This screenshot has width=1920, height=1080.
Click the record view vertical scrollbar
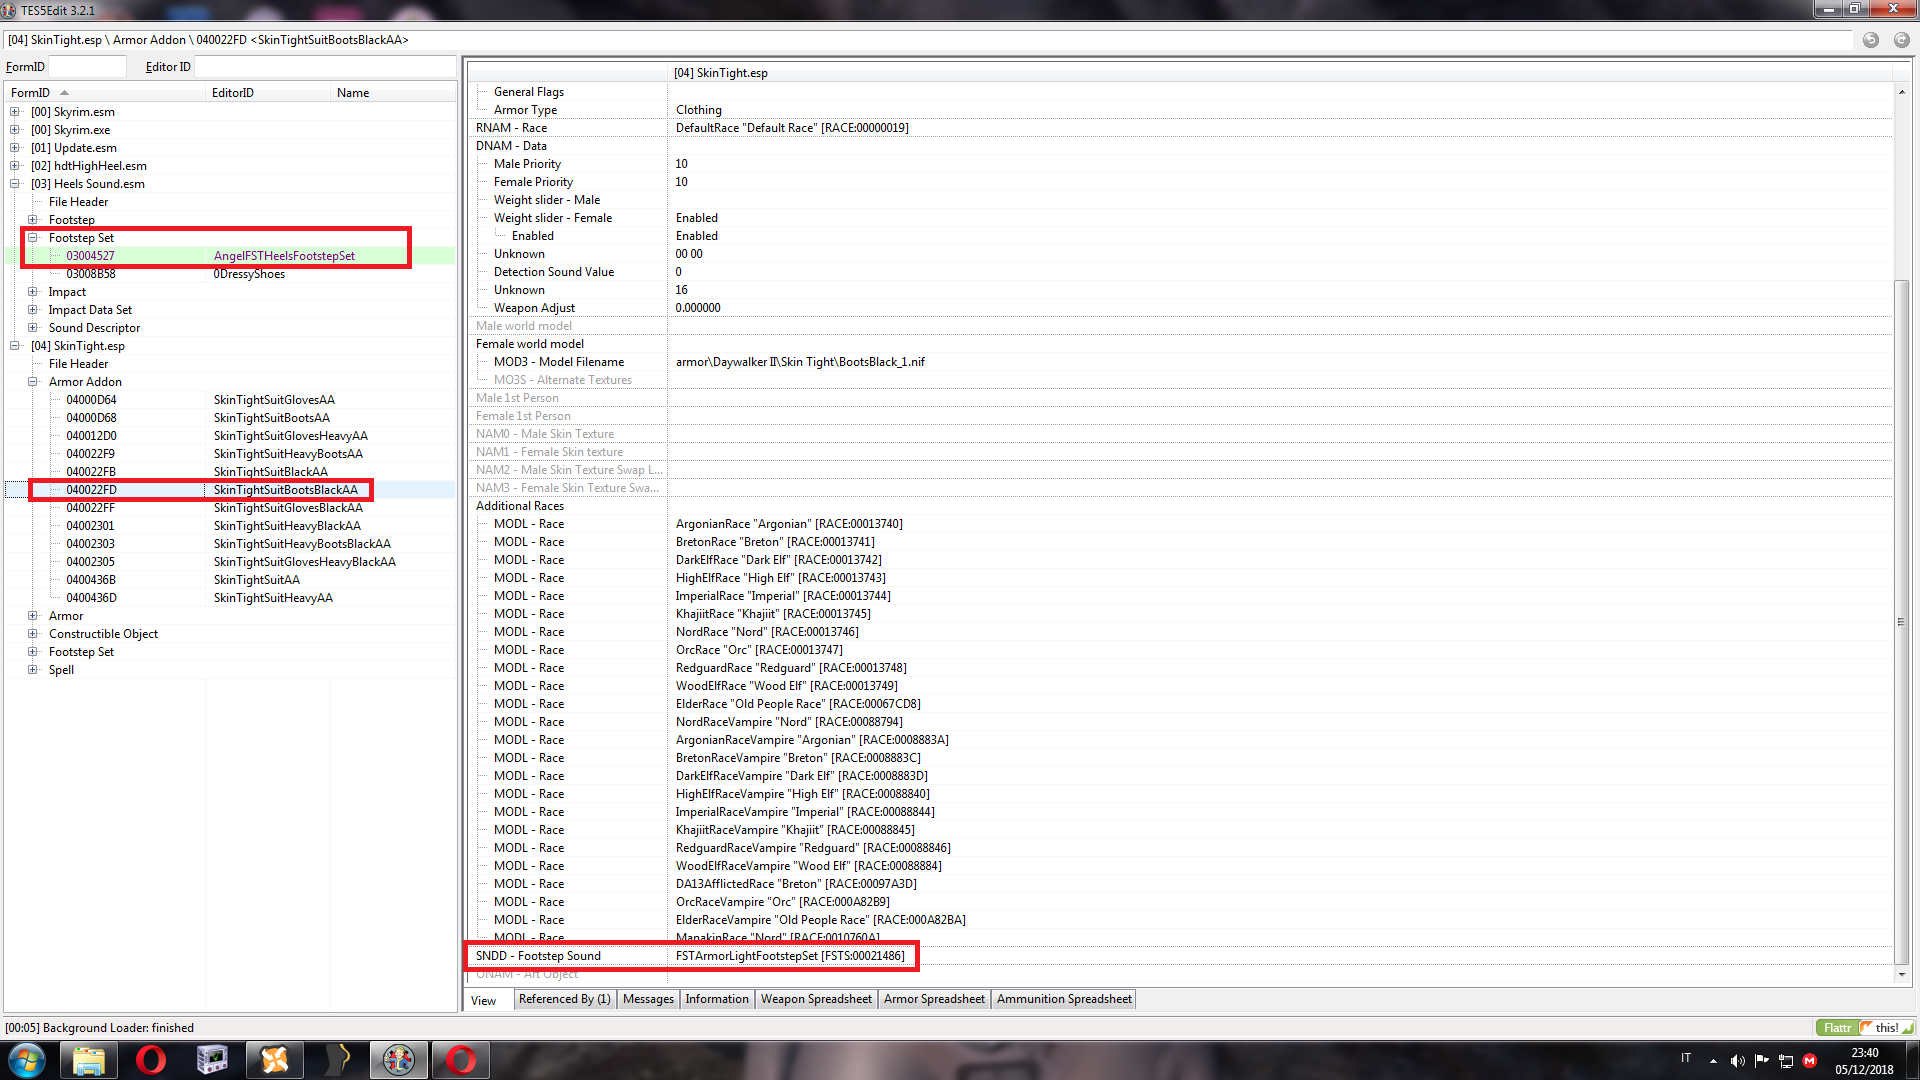click(x=1901, y=620)
